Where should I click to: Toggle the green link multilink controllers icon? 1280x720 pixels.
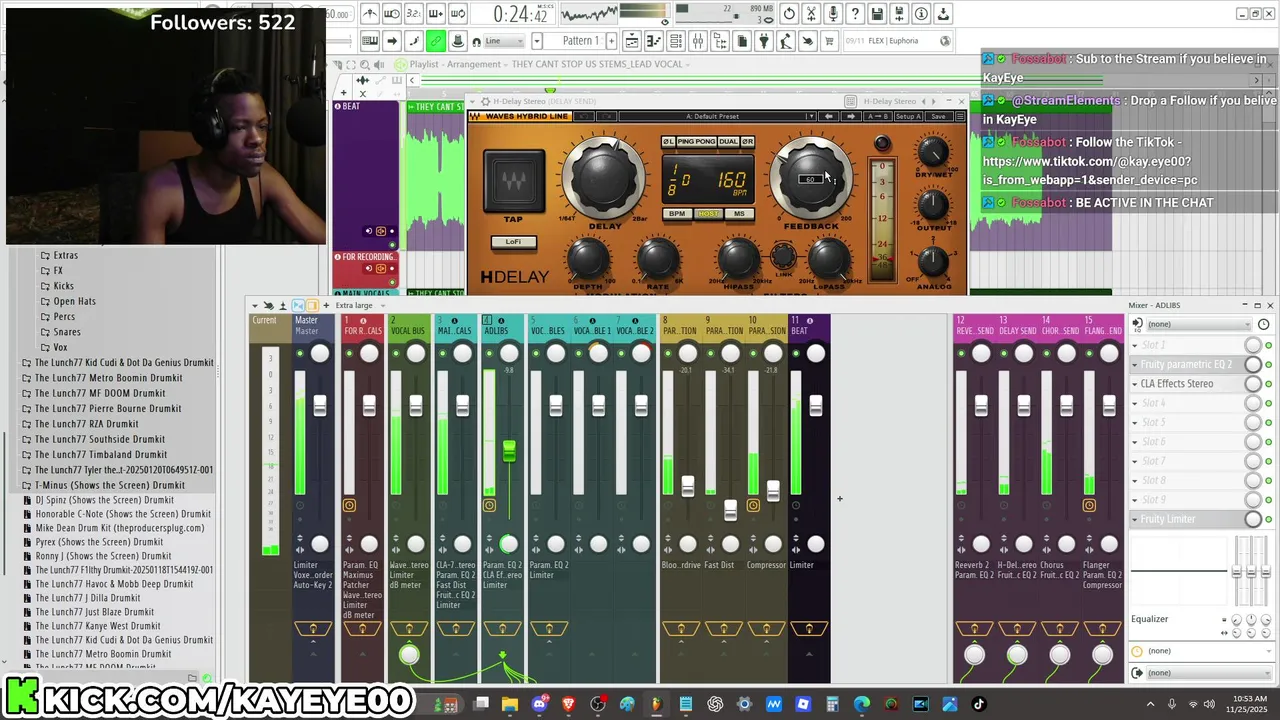[436, 41]
